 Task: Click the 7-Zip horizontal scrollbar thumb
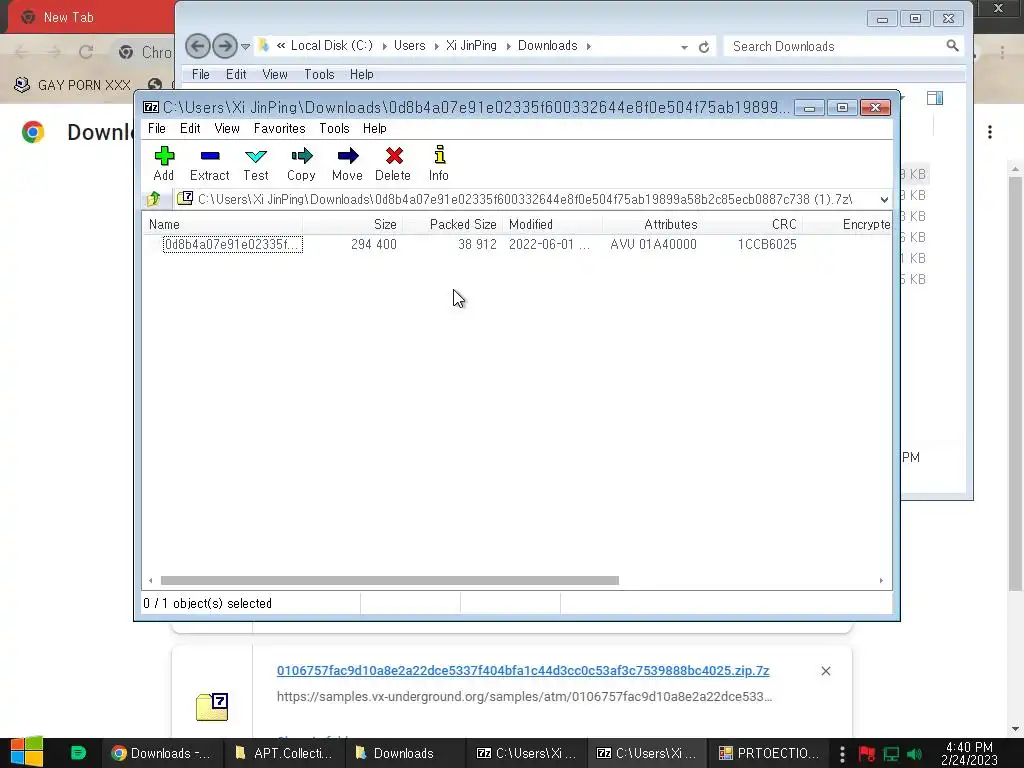coord(389,581)
